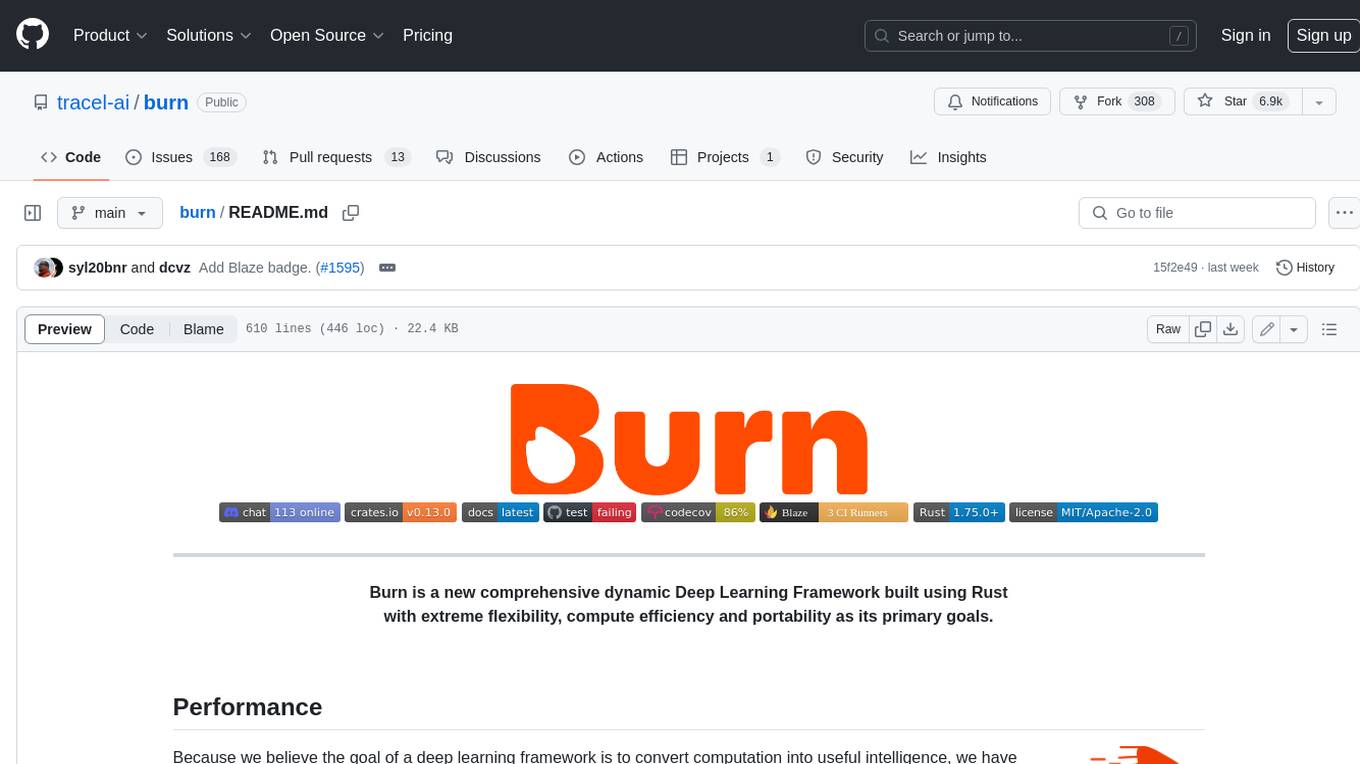
Task: Focus the Go to file field
Action: (x=1197, y=213)
